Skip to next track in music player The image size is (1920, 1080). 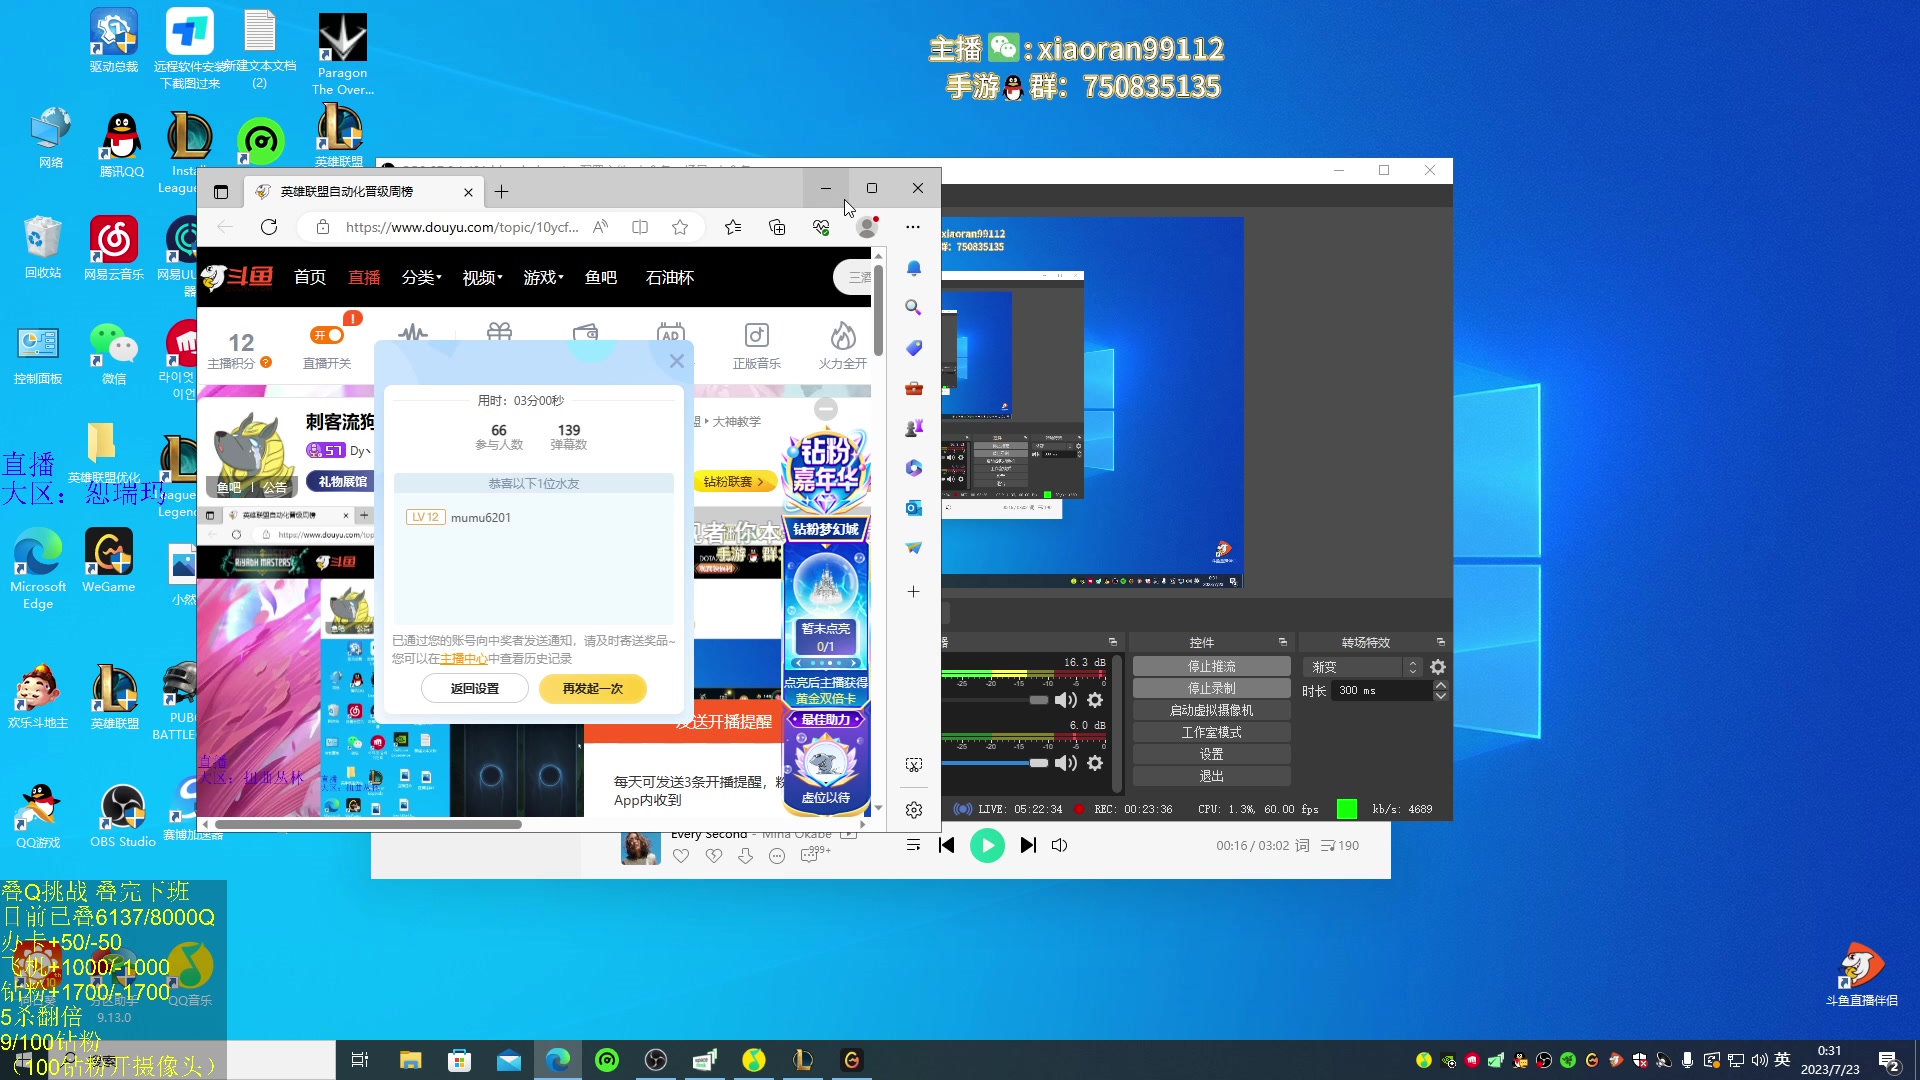click(1028, 846)
